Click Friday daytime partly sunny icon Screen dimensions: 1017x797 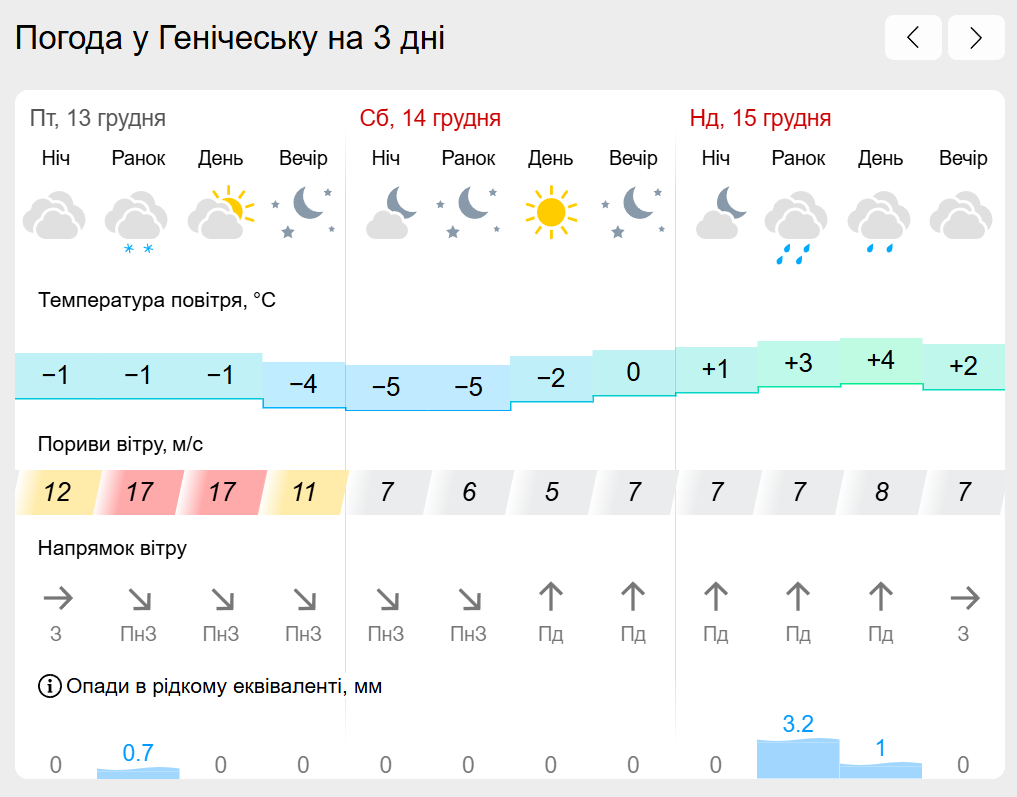221,212
